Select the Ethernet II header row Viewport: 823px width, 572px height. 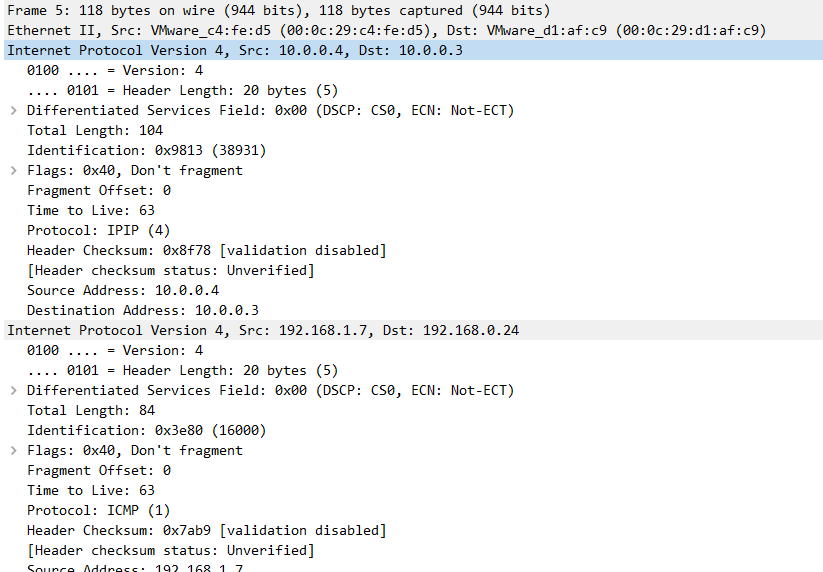click(x=413, y=30)
